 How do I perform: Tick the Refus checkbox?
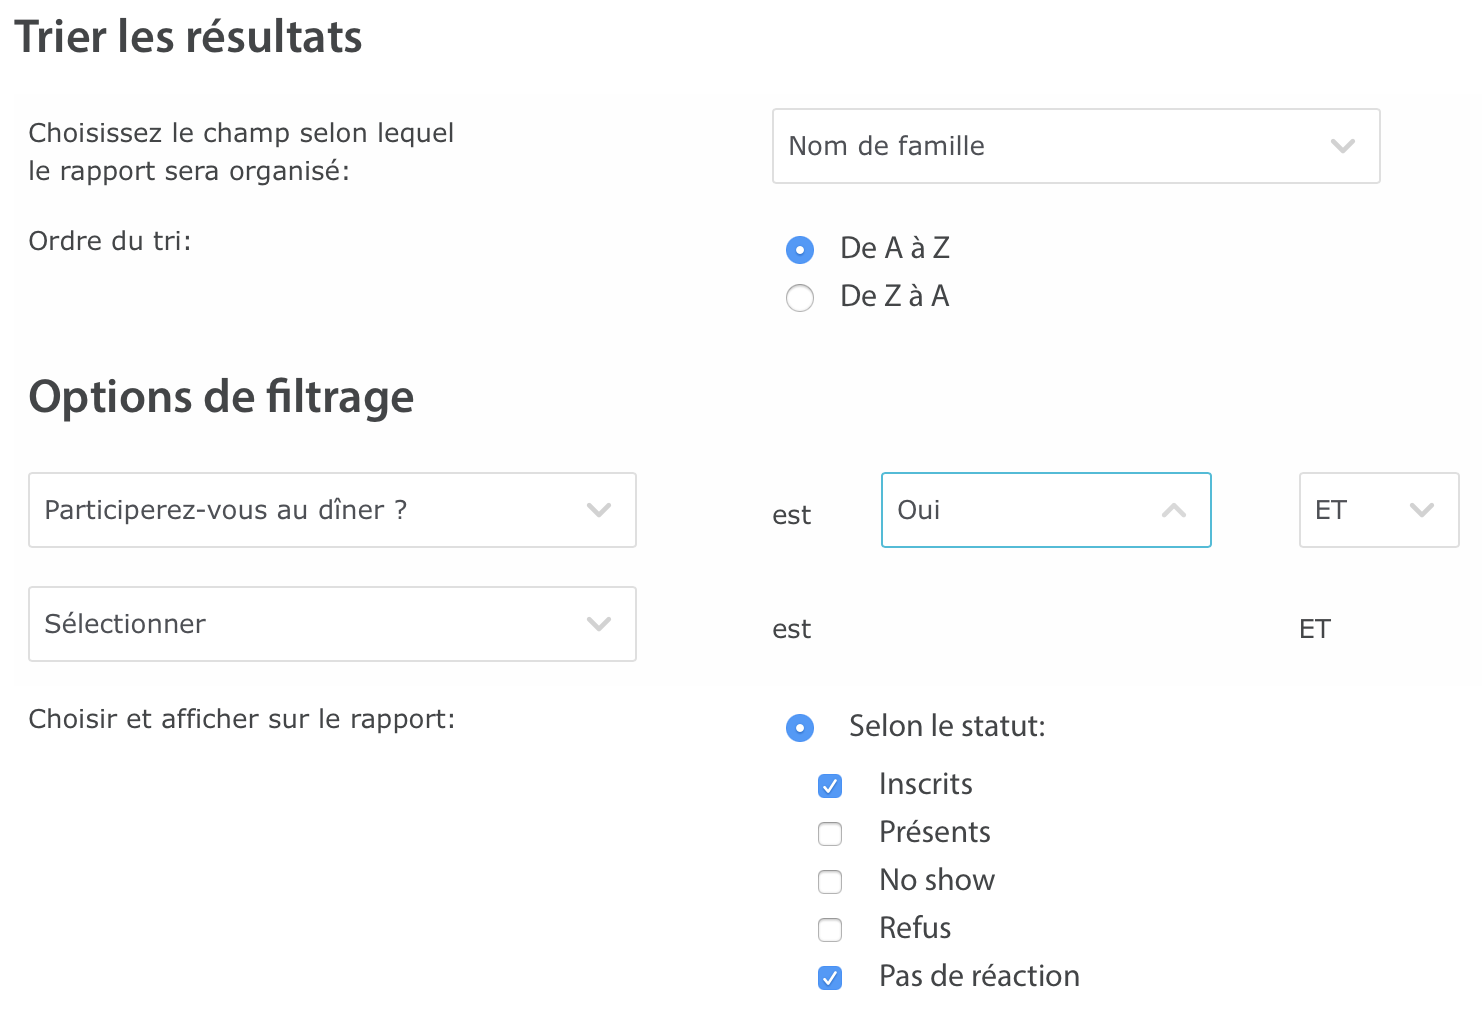(x=830, y=930)
